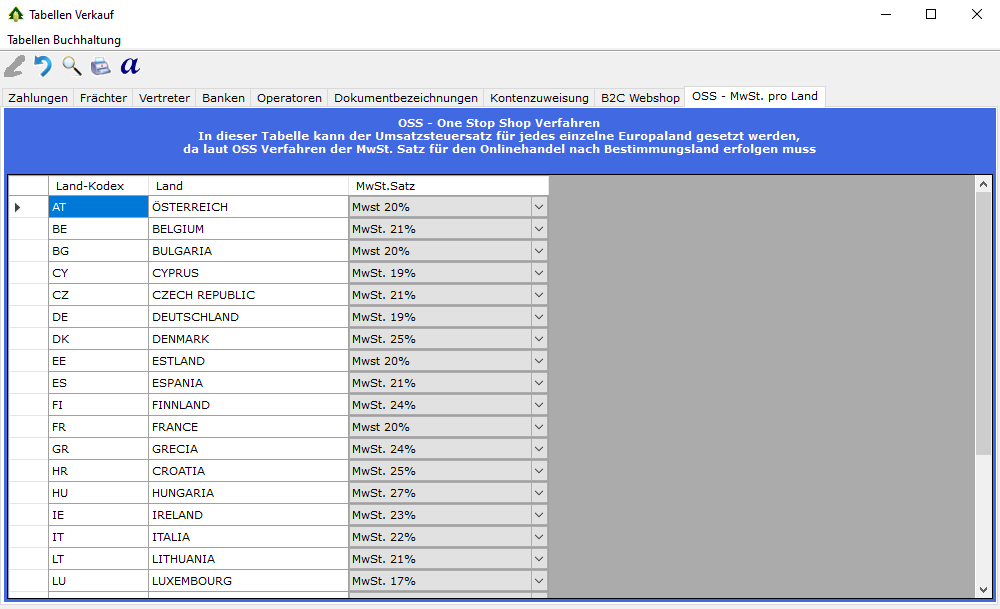Expand the MwSt.Satz dropdown for ÖSTERREICH
Image resolution: width=1000 pixels, height=609 pixels.
click(539, 207)
